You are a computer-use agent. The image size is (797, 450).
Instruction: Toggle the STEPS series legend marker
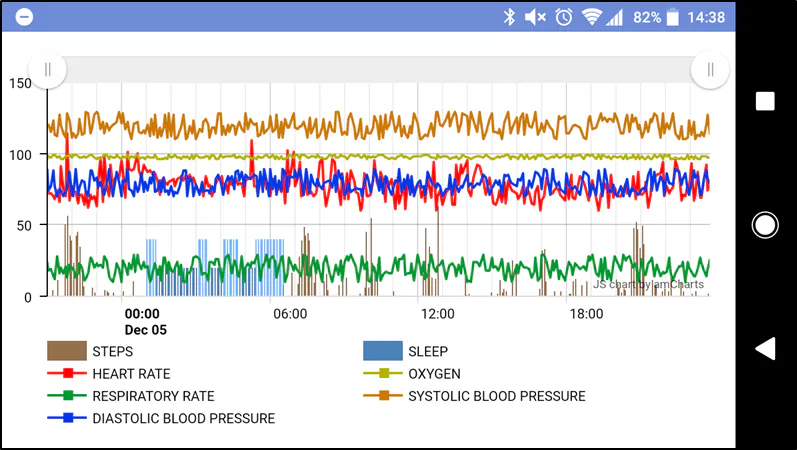(66, 351)
